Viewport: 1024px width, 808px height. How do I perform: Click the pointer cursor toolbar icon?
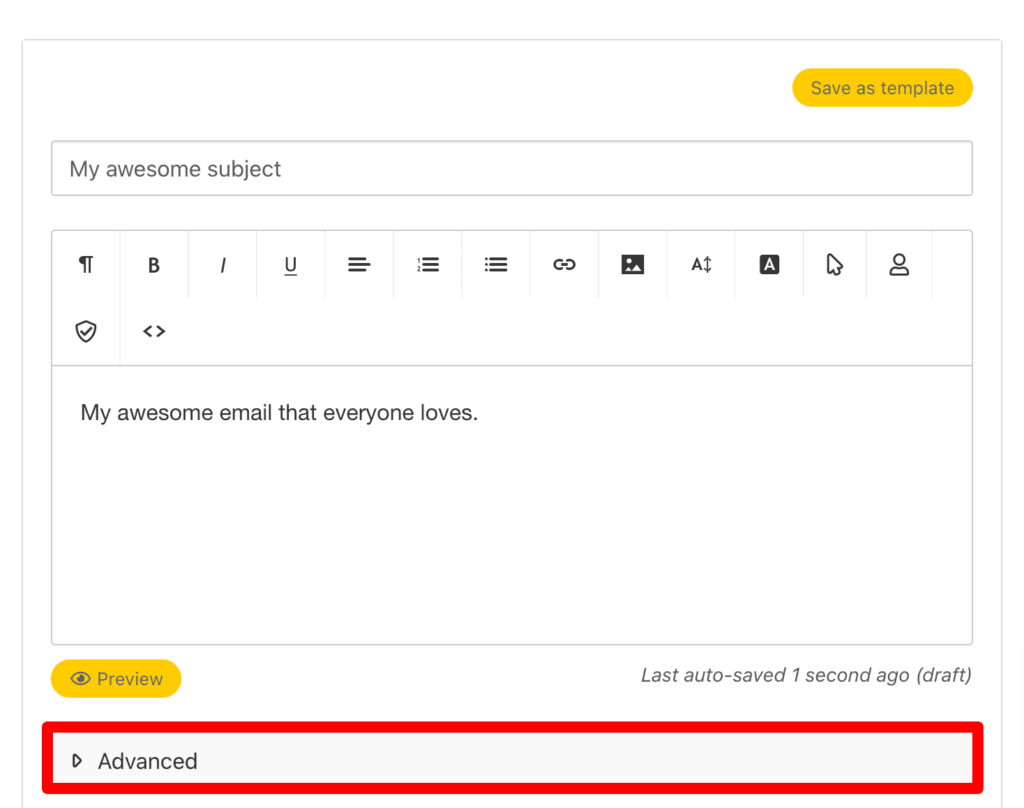(x=834, y=265)
